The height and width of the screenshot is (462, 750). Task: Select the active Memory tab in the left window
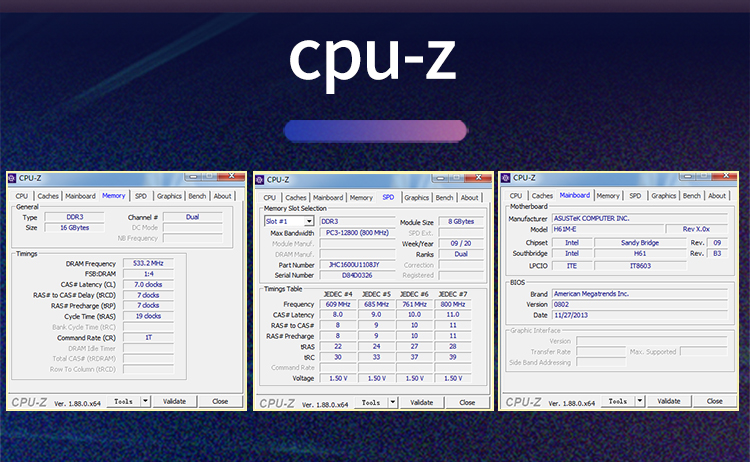point(113,196)
